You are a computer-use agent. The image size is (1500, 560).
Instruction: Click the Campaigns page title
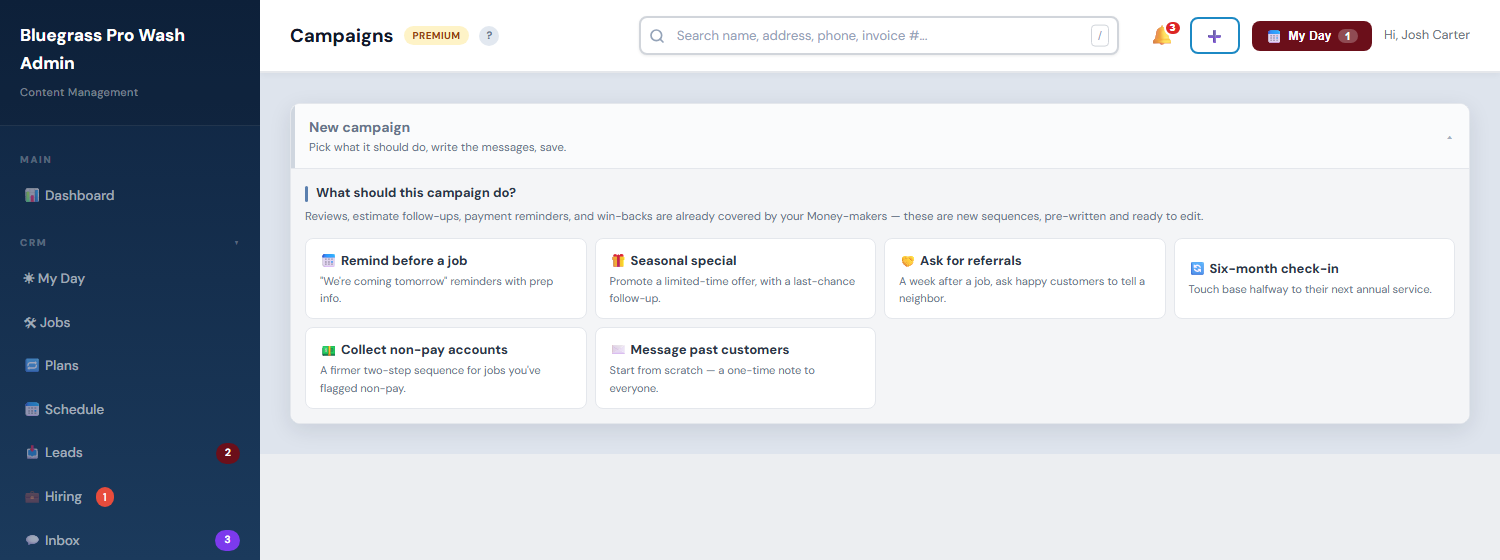point(342,36)
